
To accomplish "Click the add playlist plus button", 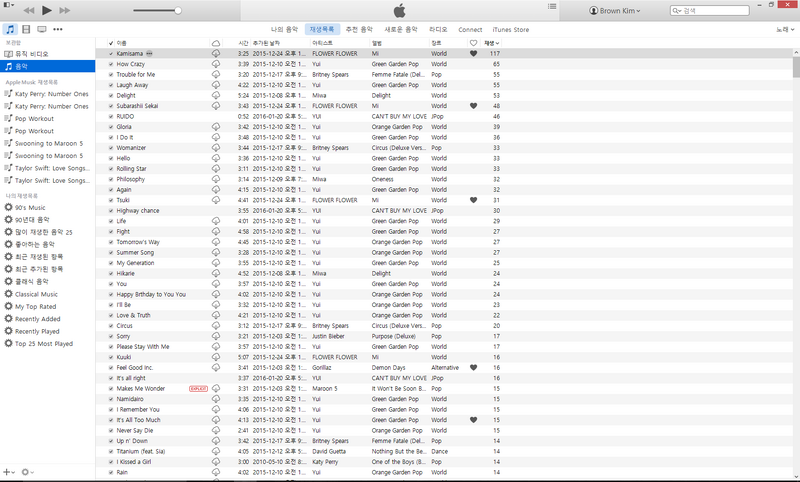I will point(9,472).
